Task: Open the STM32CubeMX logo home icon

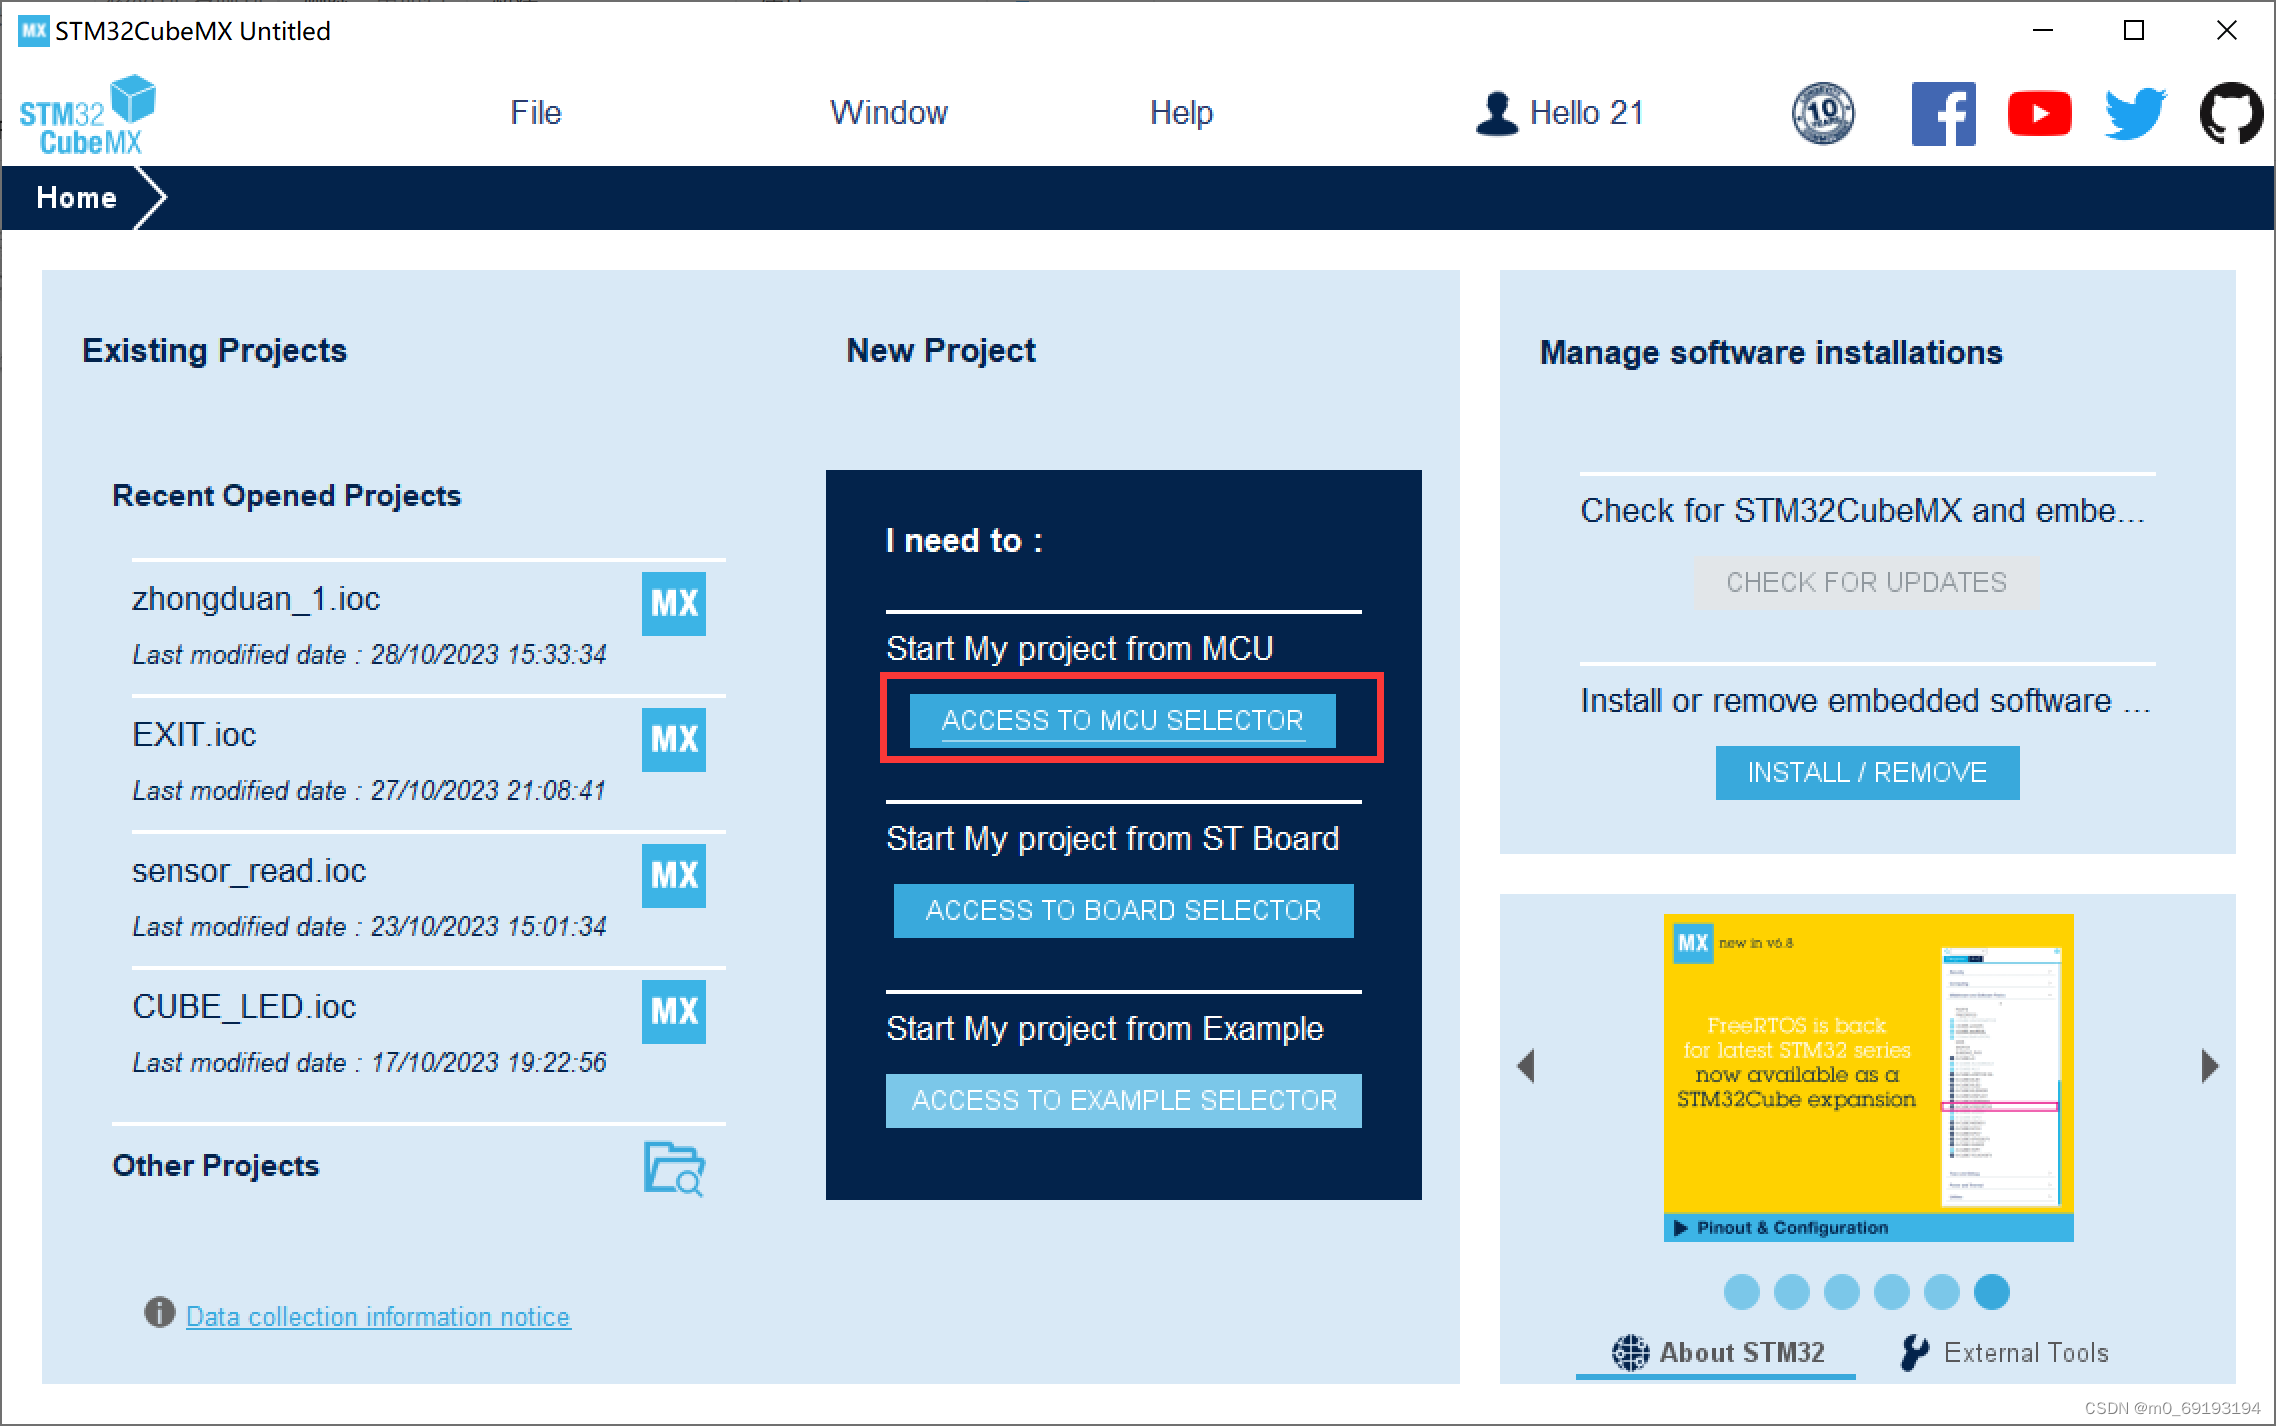Action: pyautogui.click(x=88, y=115)
